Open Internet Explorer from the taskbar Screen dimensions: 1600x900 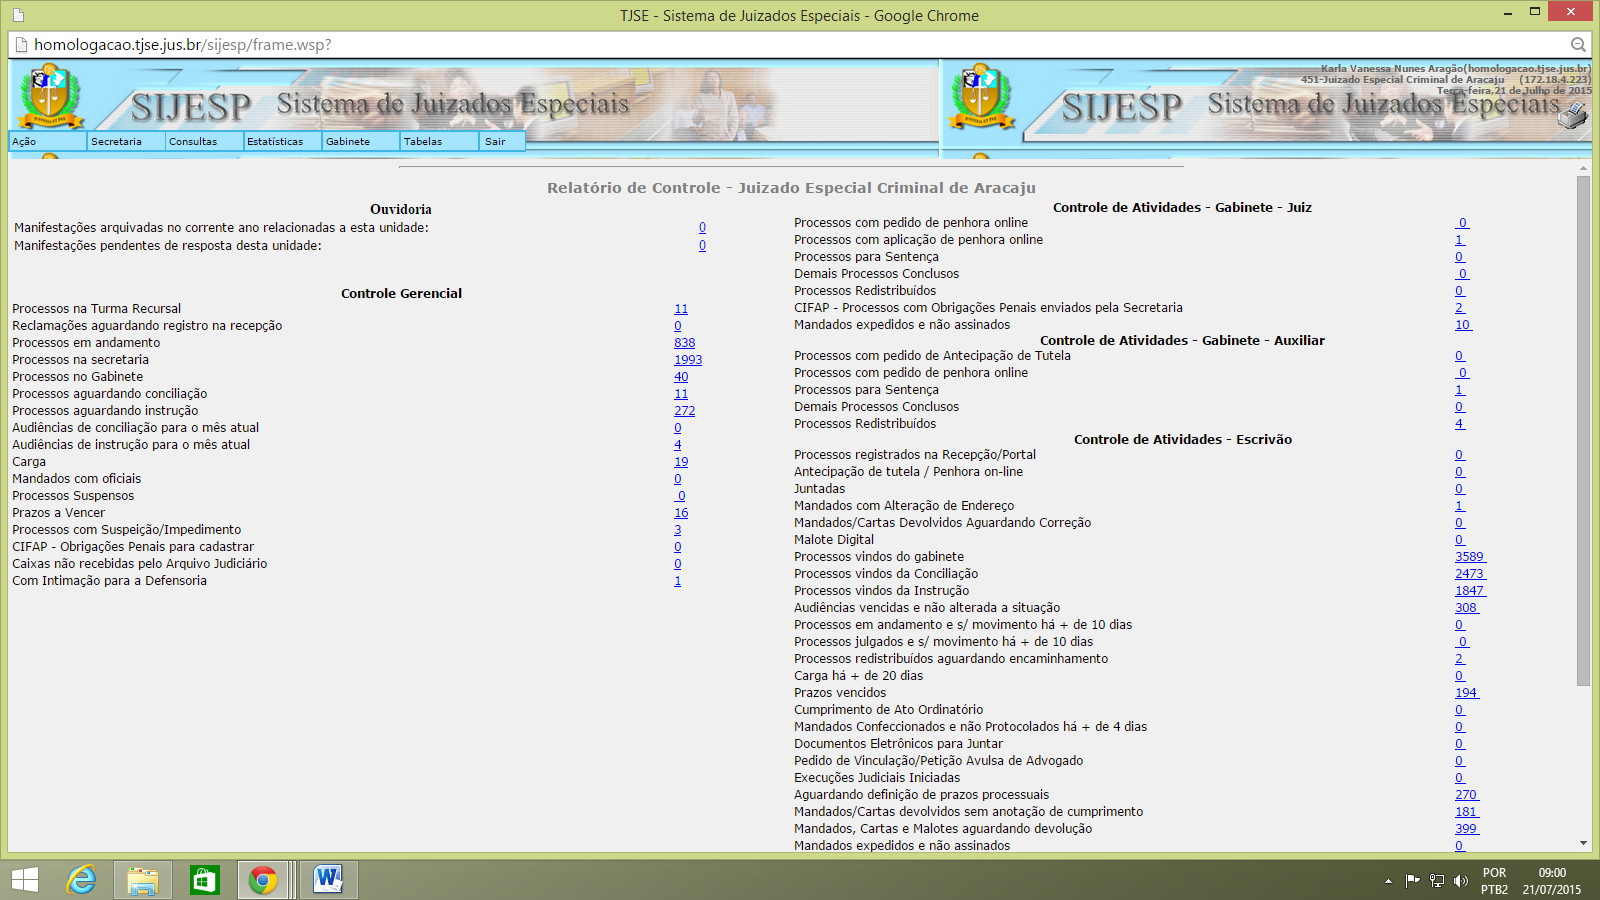click(81, 880)
